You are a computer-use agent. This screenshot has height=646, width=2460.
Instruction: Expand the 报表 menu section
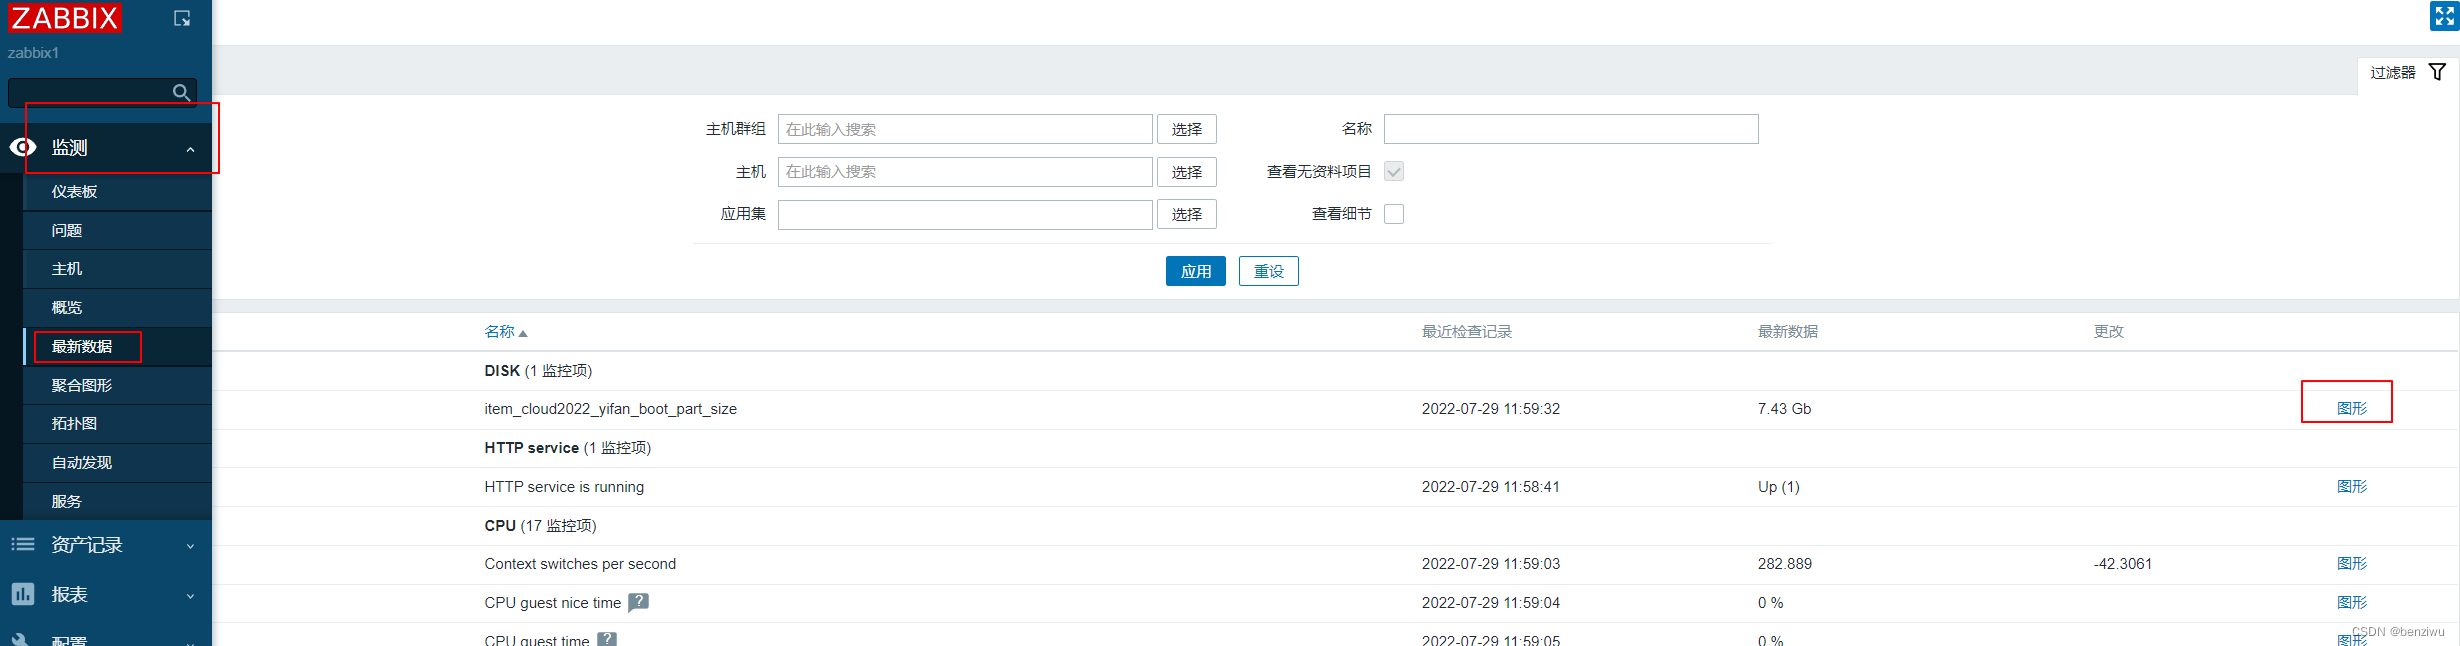[190, 596]
